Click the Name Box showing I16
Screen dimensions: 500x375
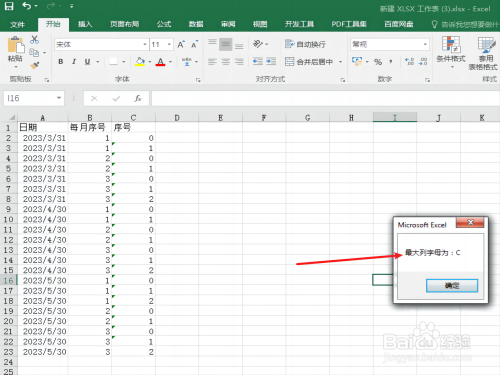point(34,98)
